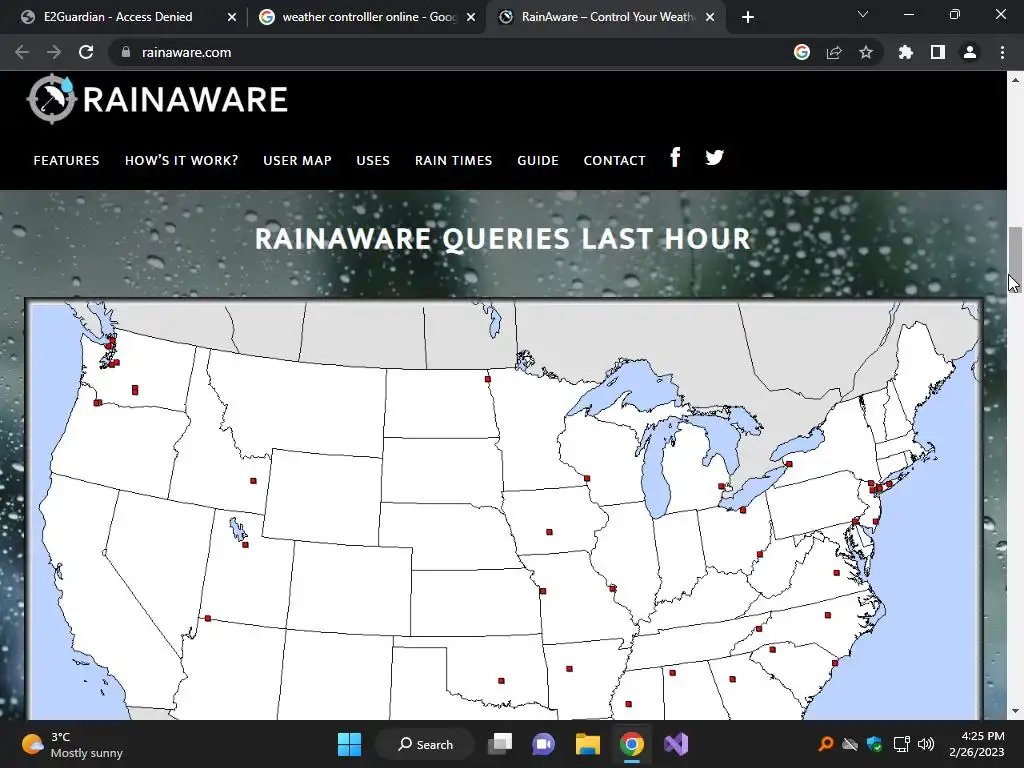Reload the page
Screen dimensions: 1024x768
86,52
